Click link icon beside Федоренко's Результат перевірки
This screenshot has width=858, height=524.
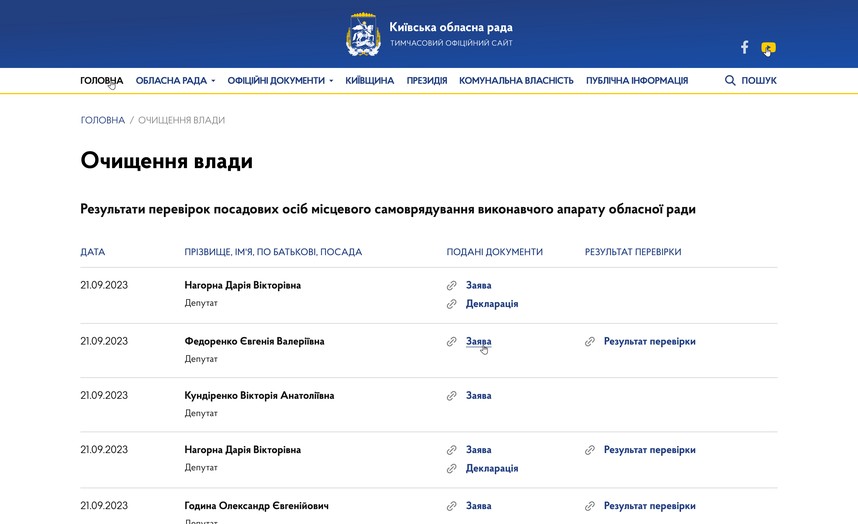coord(589,342)
